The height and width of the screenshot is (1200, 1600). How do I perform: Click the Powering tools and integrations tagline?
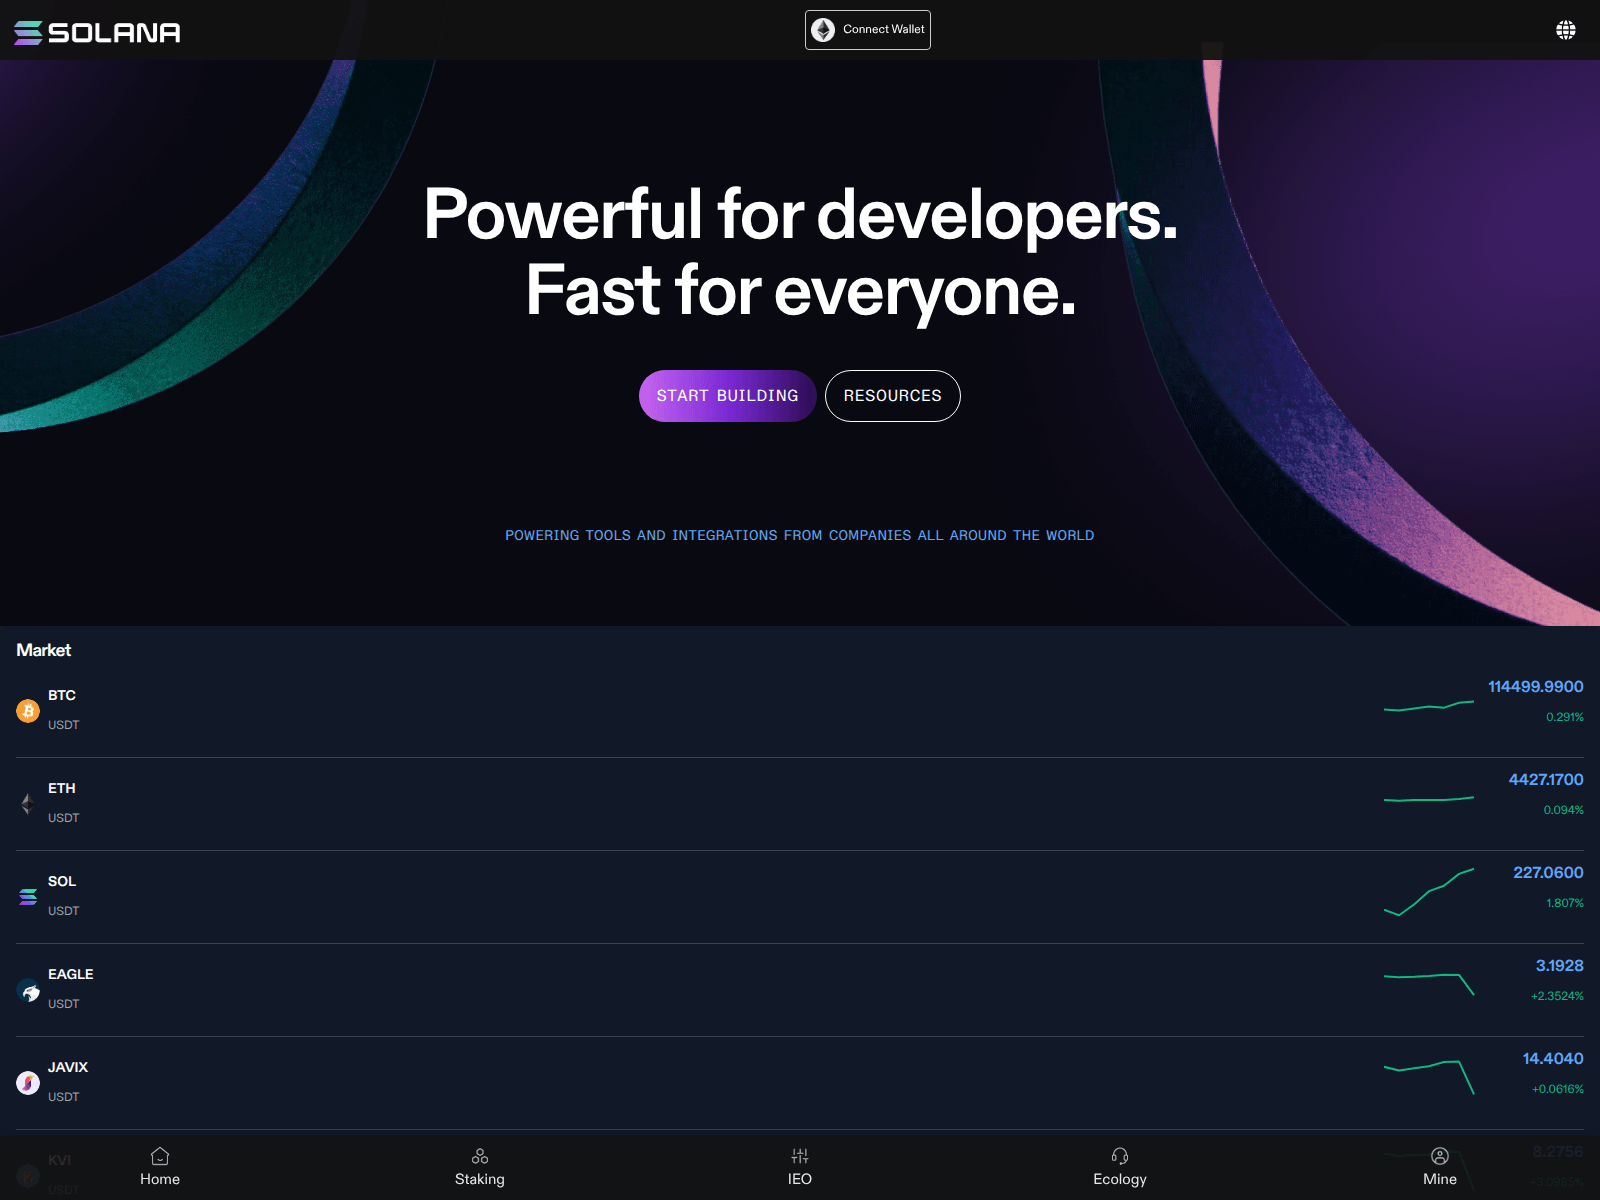800,535
